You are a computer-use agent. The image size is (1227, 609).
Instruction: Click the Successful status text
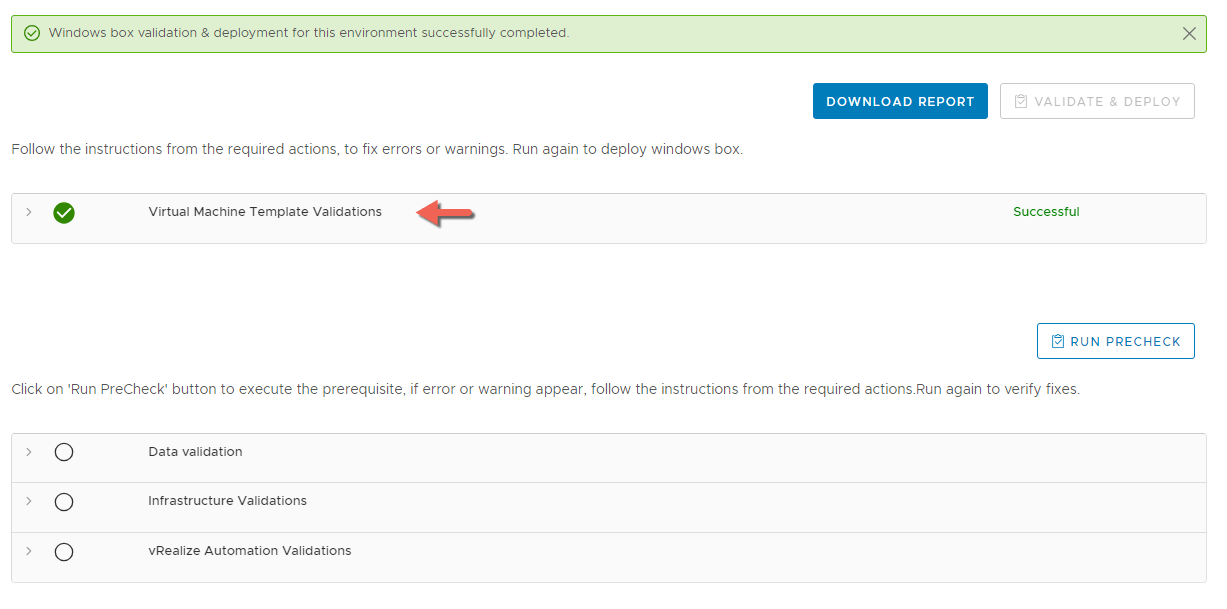click(x=1046, y=212)
